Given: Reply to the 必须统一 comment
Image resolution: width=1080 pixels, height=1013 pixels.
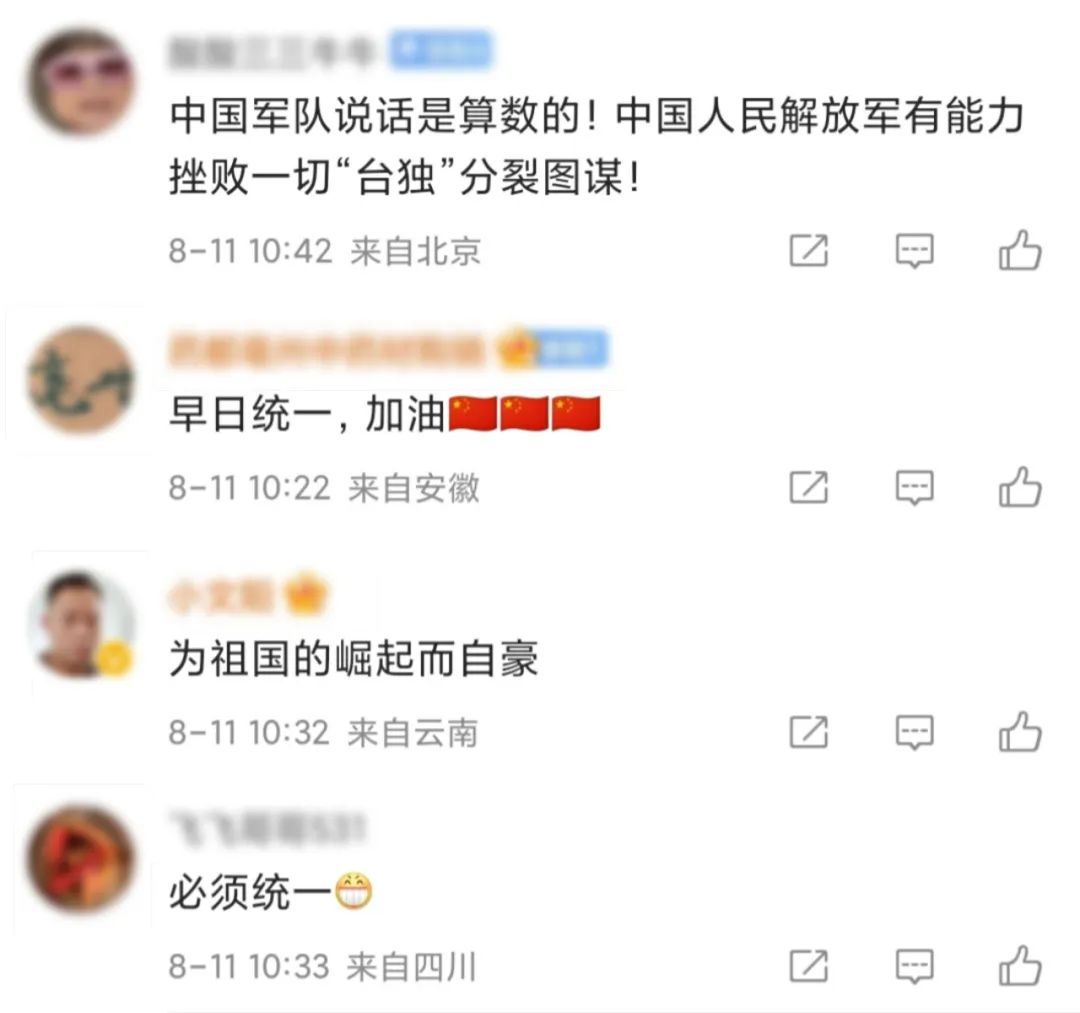Looking at the screenshot, I should tap(914, 966).
